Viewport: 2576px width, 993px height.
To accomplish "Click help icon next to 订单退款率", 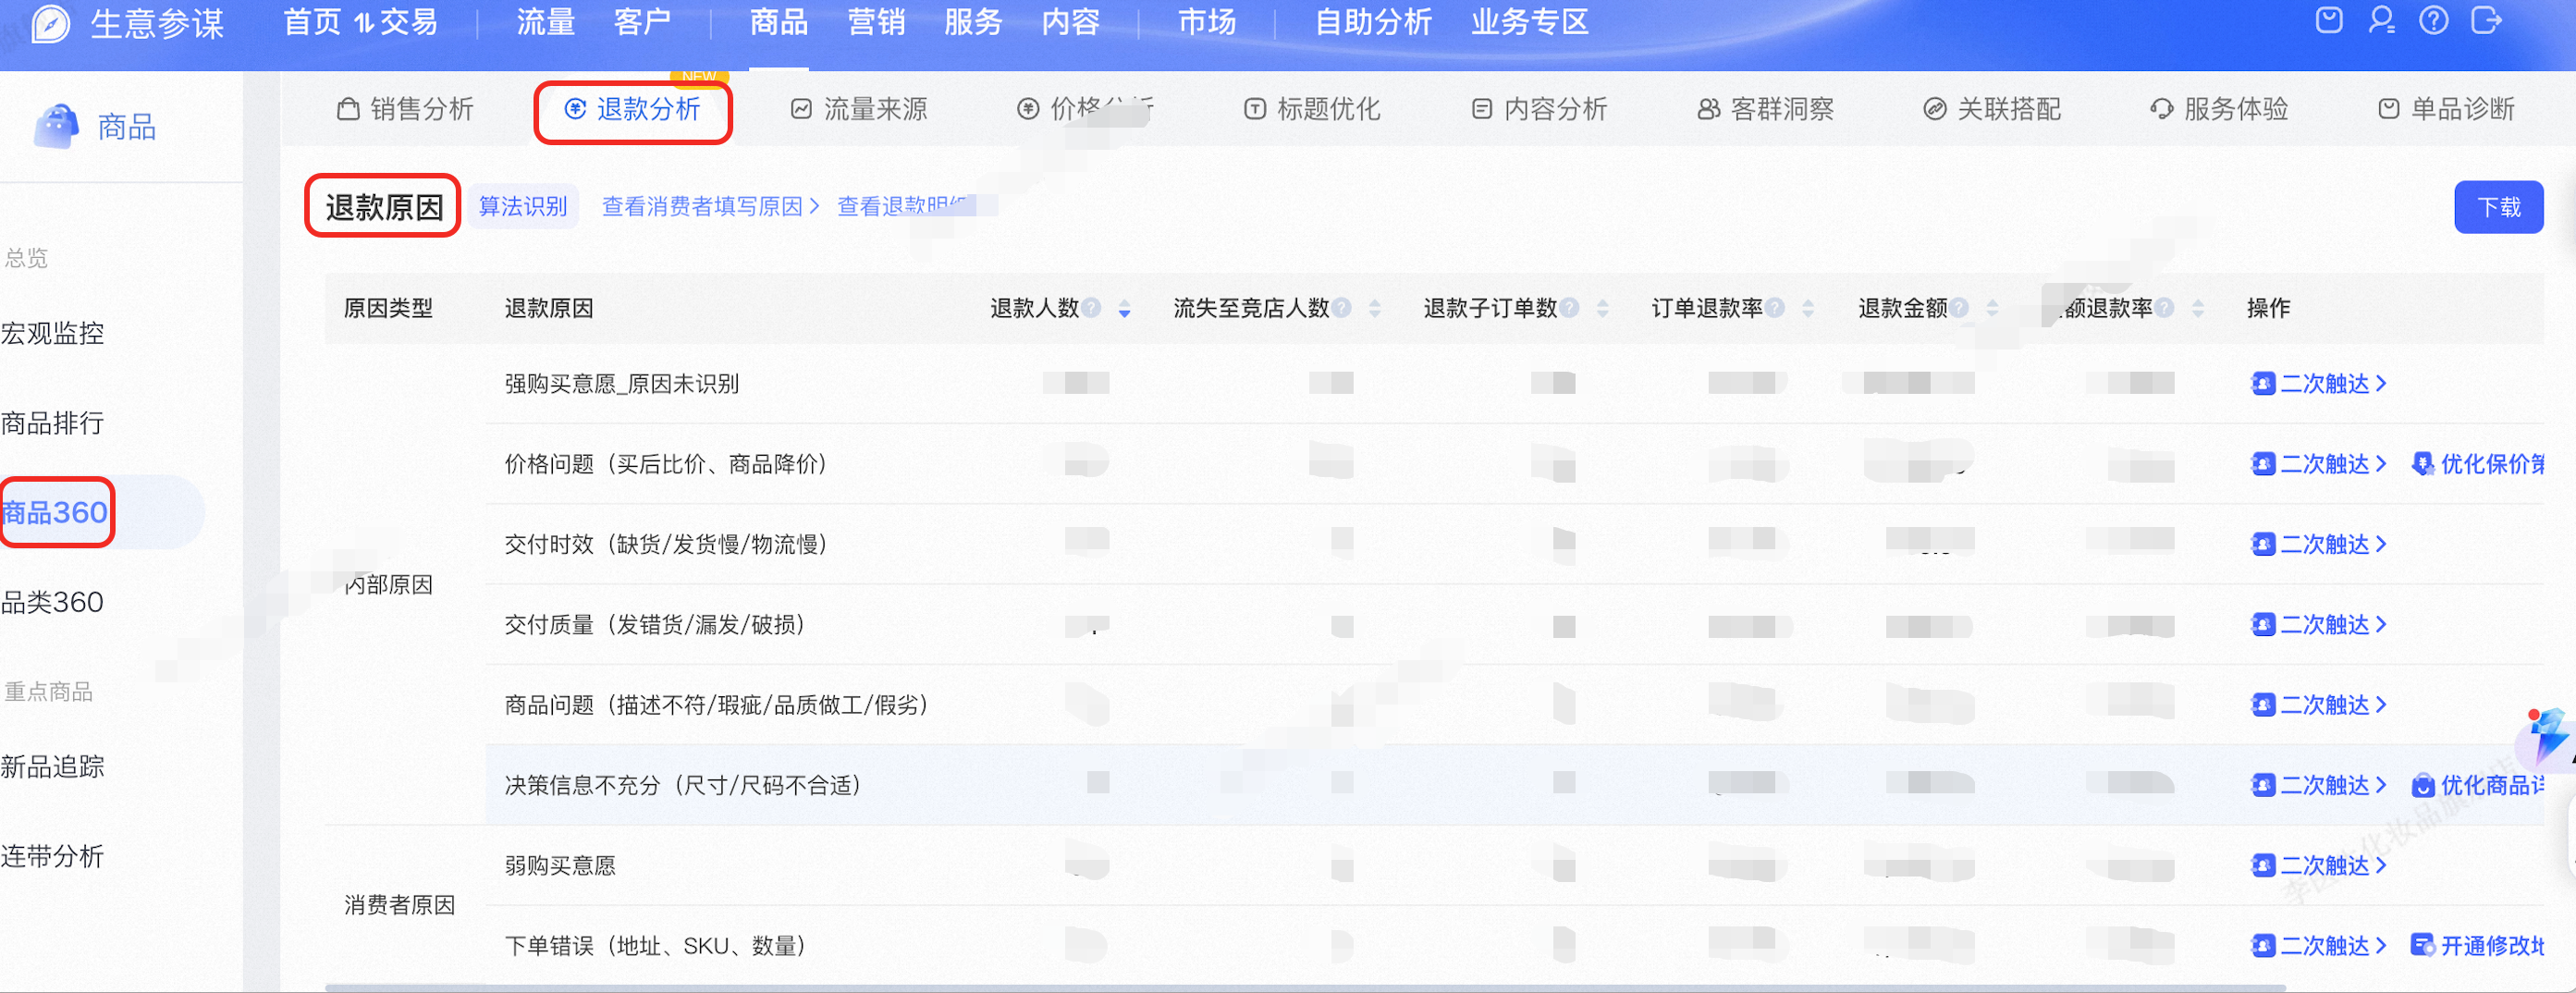I will (x=1774, y=308).
